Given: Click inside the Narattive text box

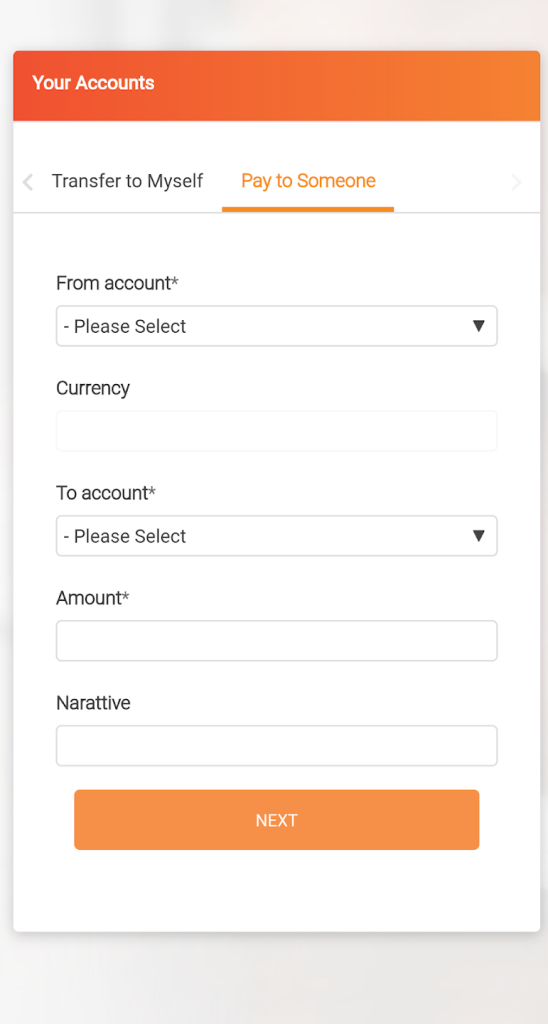Looking at the screenshot, I should (x=276, y=745).
